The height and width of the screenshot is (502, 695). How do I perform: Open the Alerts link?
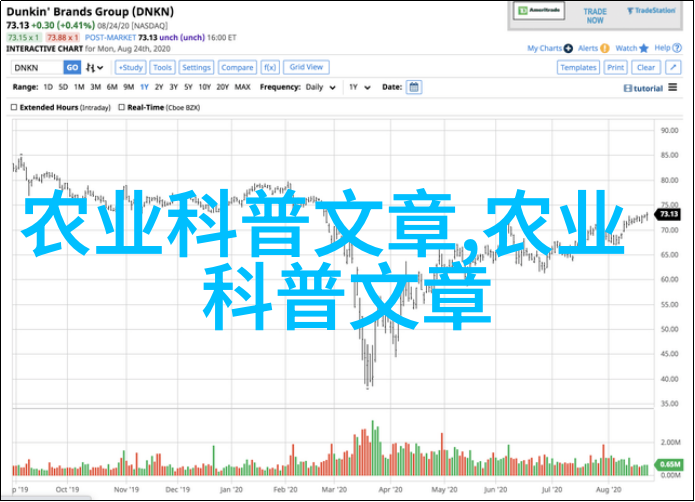pyautogui.click(x=588, y=48)
